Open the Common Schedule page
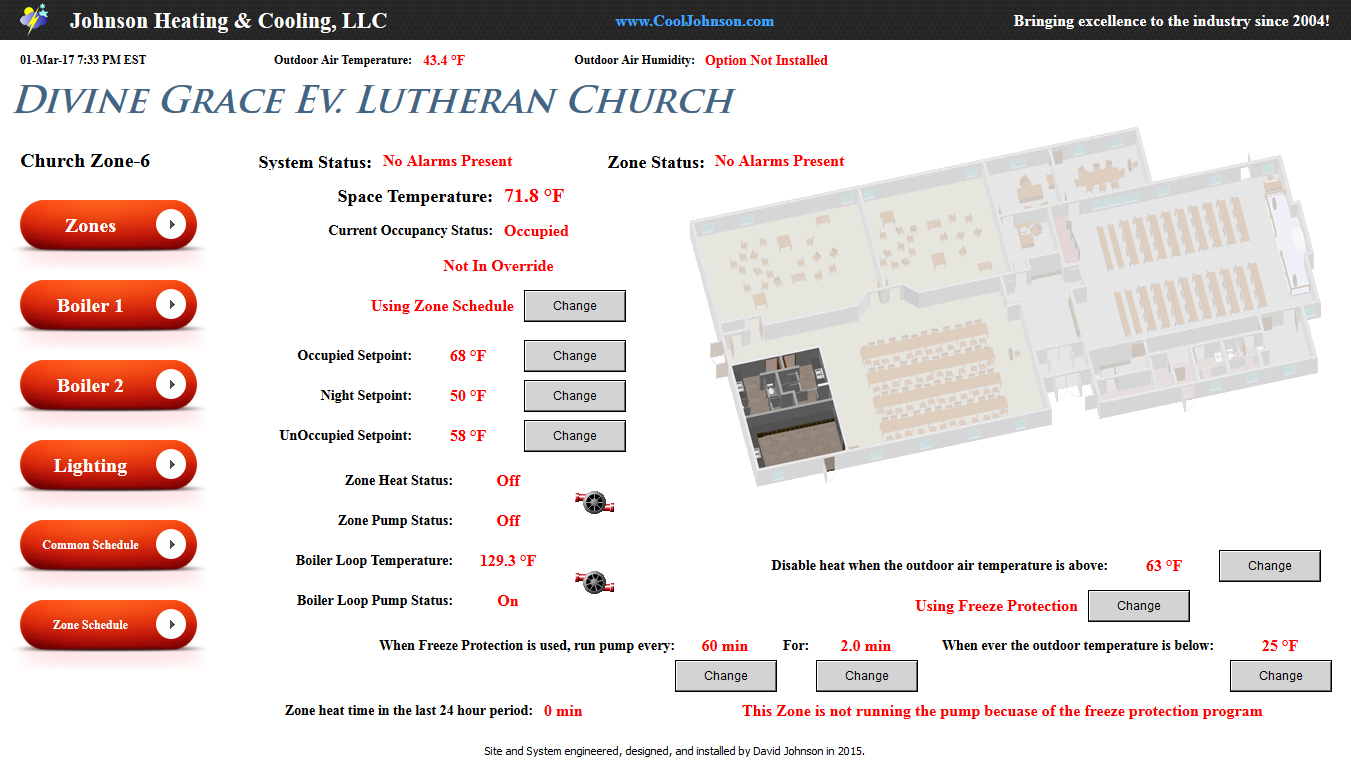The height and width of the screenshot is (775, 1351). coord(108,545)
